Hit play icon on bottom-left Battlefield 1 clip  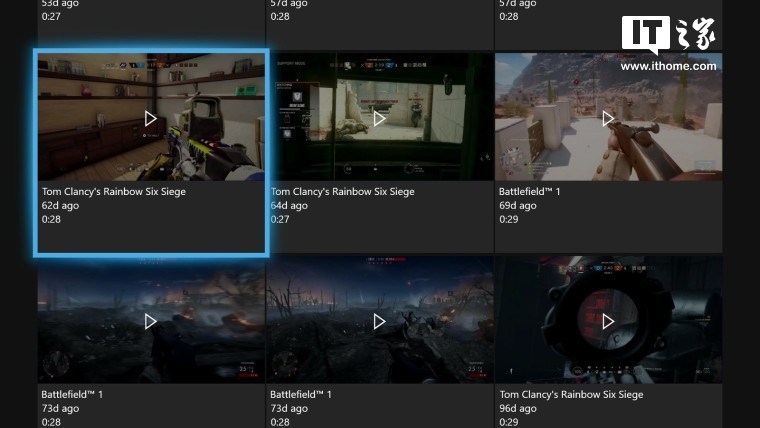coord(150,321)
